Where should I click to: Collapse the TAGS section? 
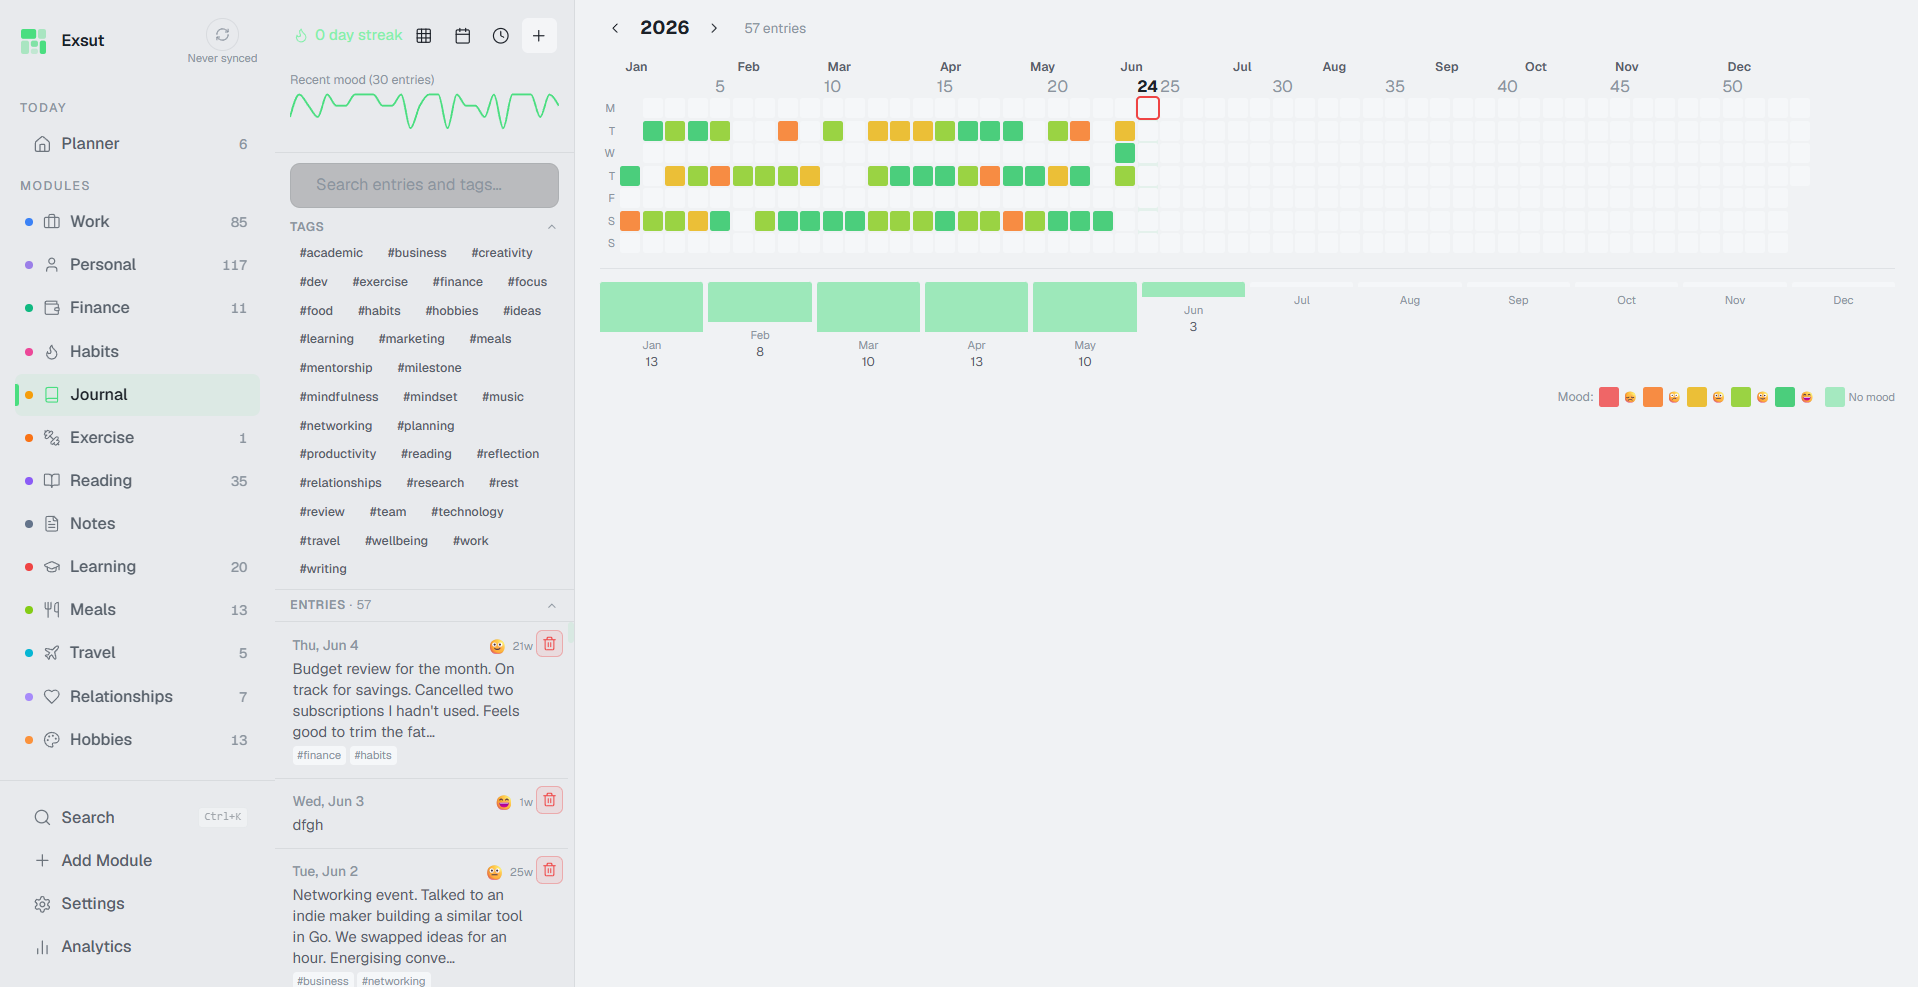(551, 227)
